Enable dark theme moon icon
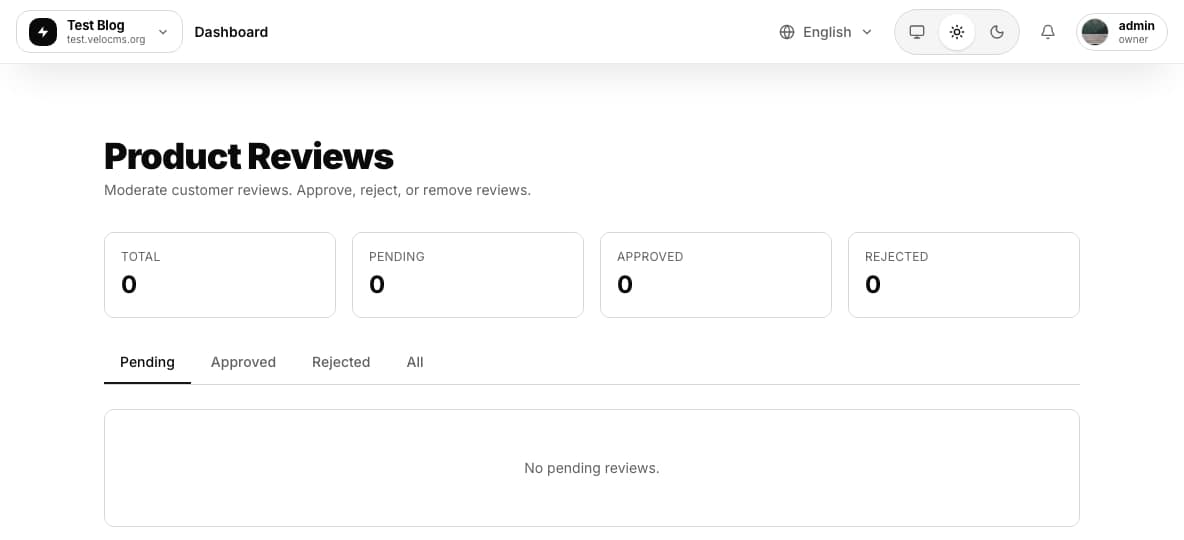Viewport: 1184px width, 540px height. coord(997,32)
